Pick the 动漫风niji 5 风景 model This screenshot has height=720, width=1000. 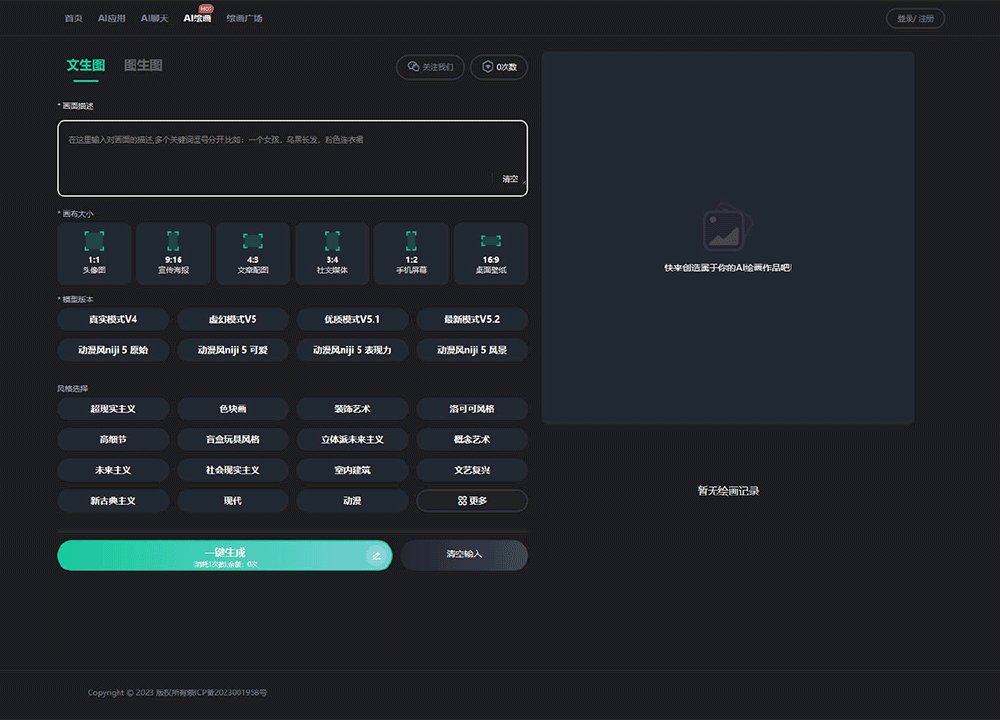(472, 350)
